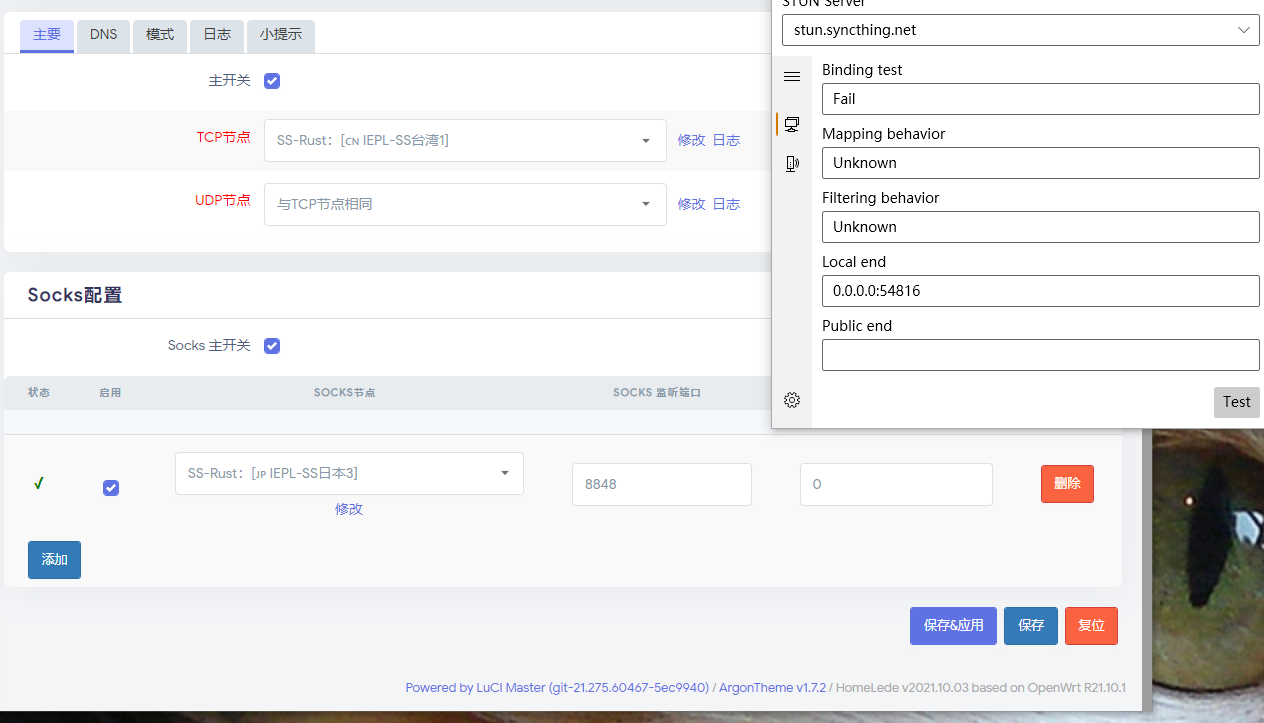The width and height of the screenshot is (1264, 723).
Task: Click the Test button in the STUN panel
Action: 1236,402
